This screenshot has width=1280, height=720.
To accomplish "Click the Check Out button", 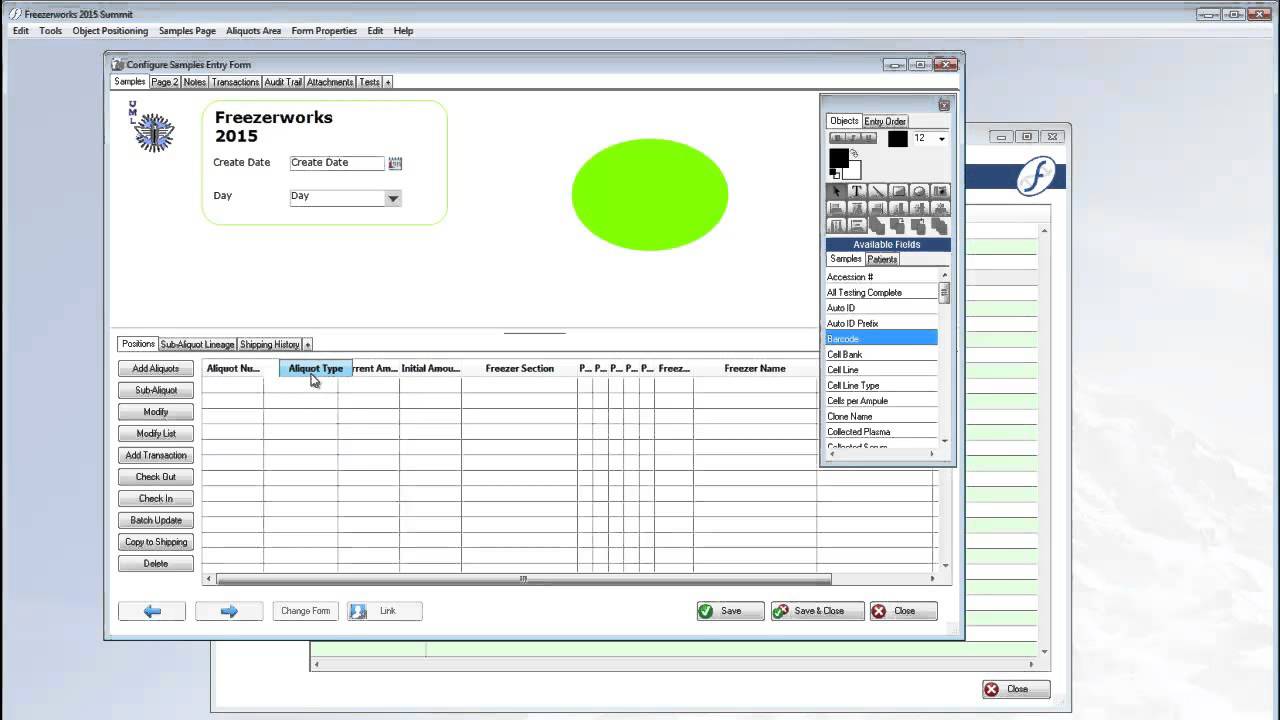I will tap(156, 477).
